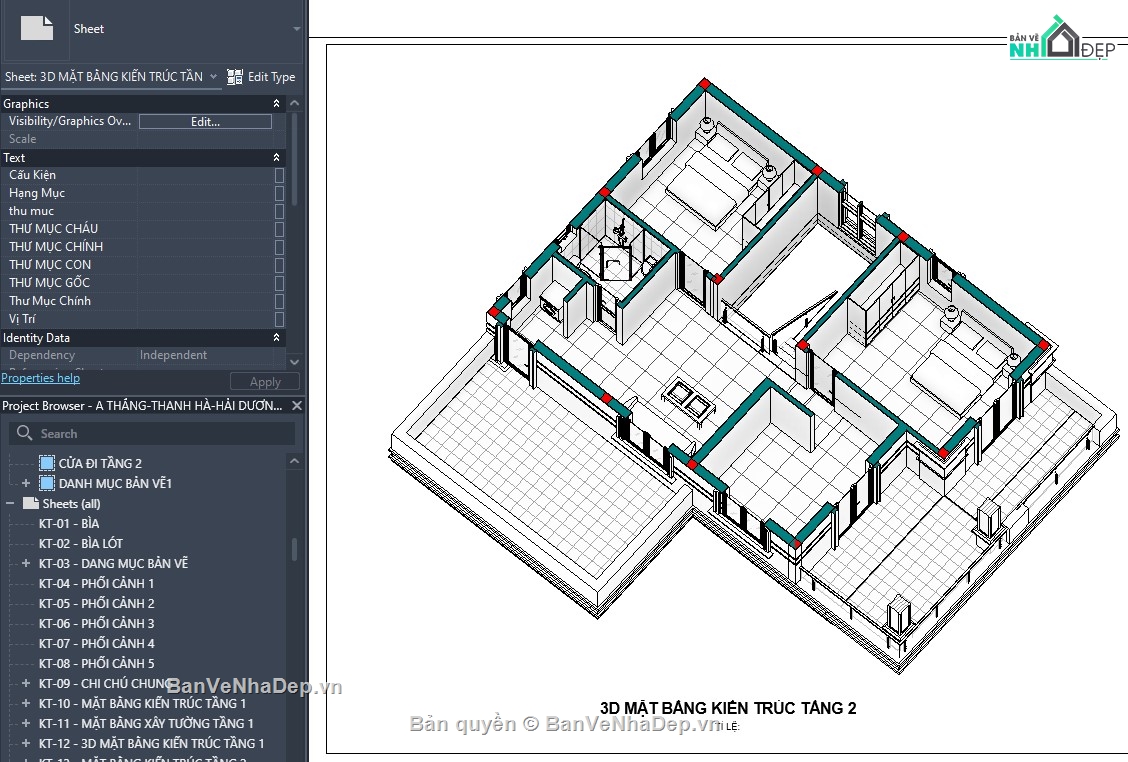Select sheet KT-05 - PHỐI CẢNH 2
Image resolution: width=1128 pixels, height=762 pixels.
pyautogui.click(x=96, y=604)
